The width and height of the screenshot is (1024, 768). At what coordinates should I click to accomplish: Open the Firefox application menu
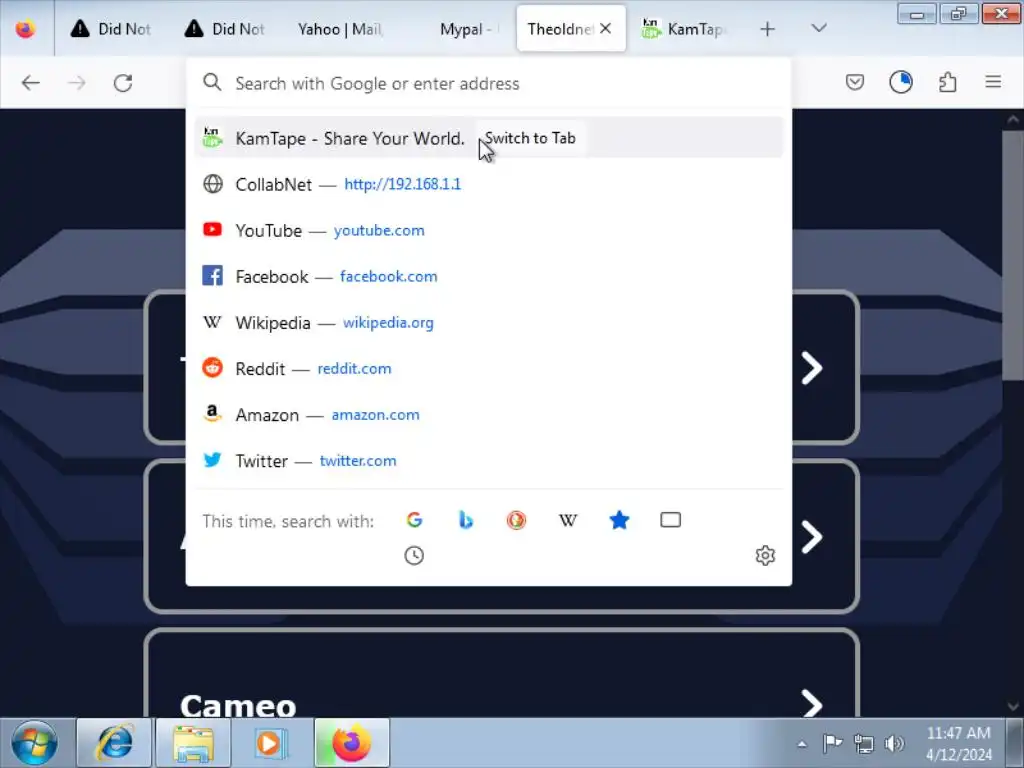[x=993, y=82]
